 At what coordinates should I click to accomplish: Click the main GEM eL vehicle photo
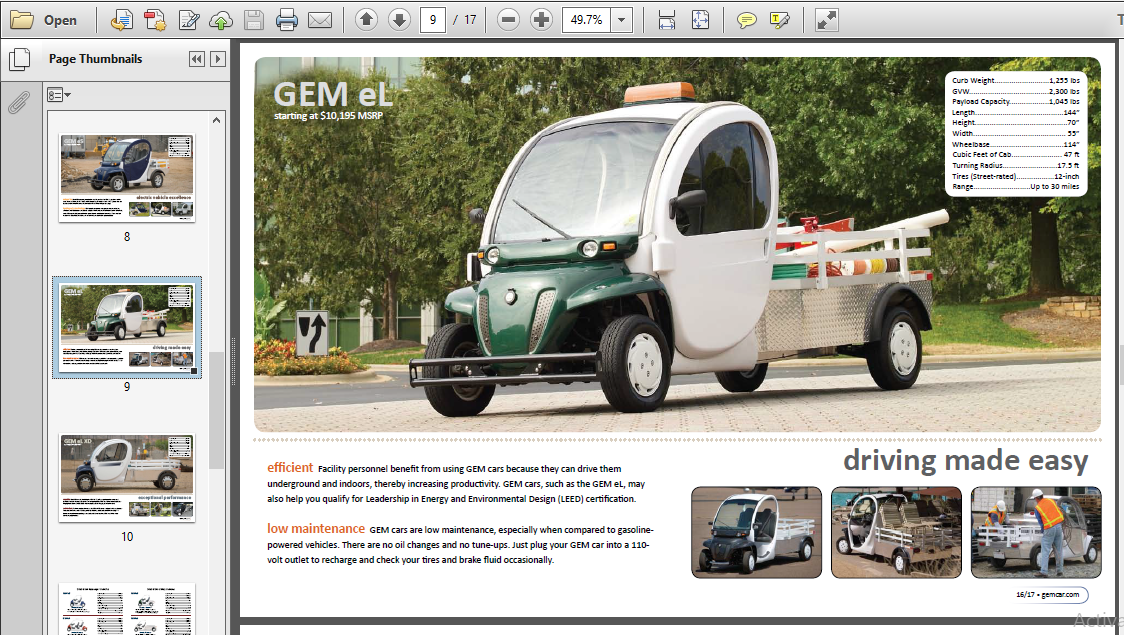(x=677, y=244)
